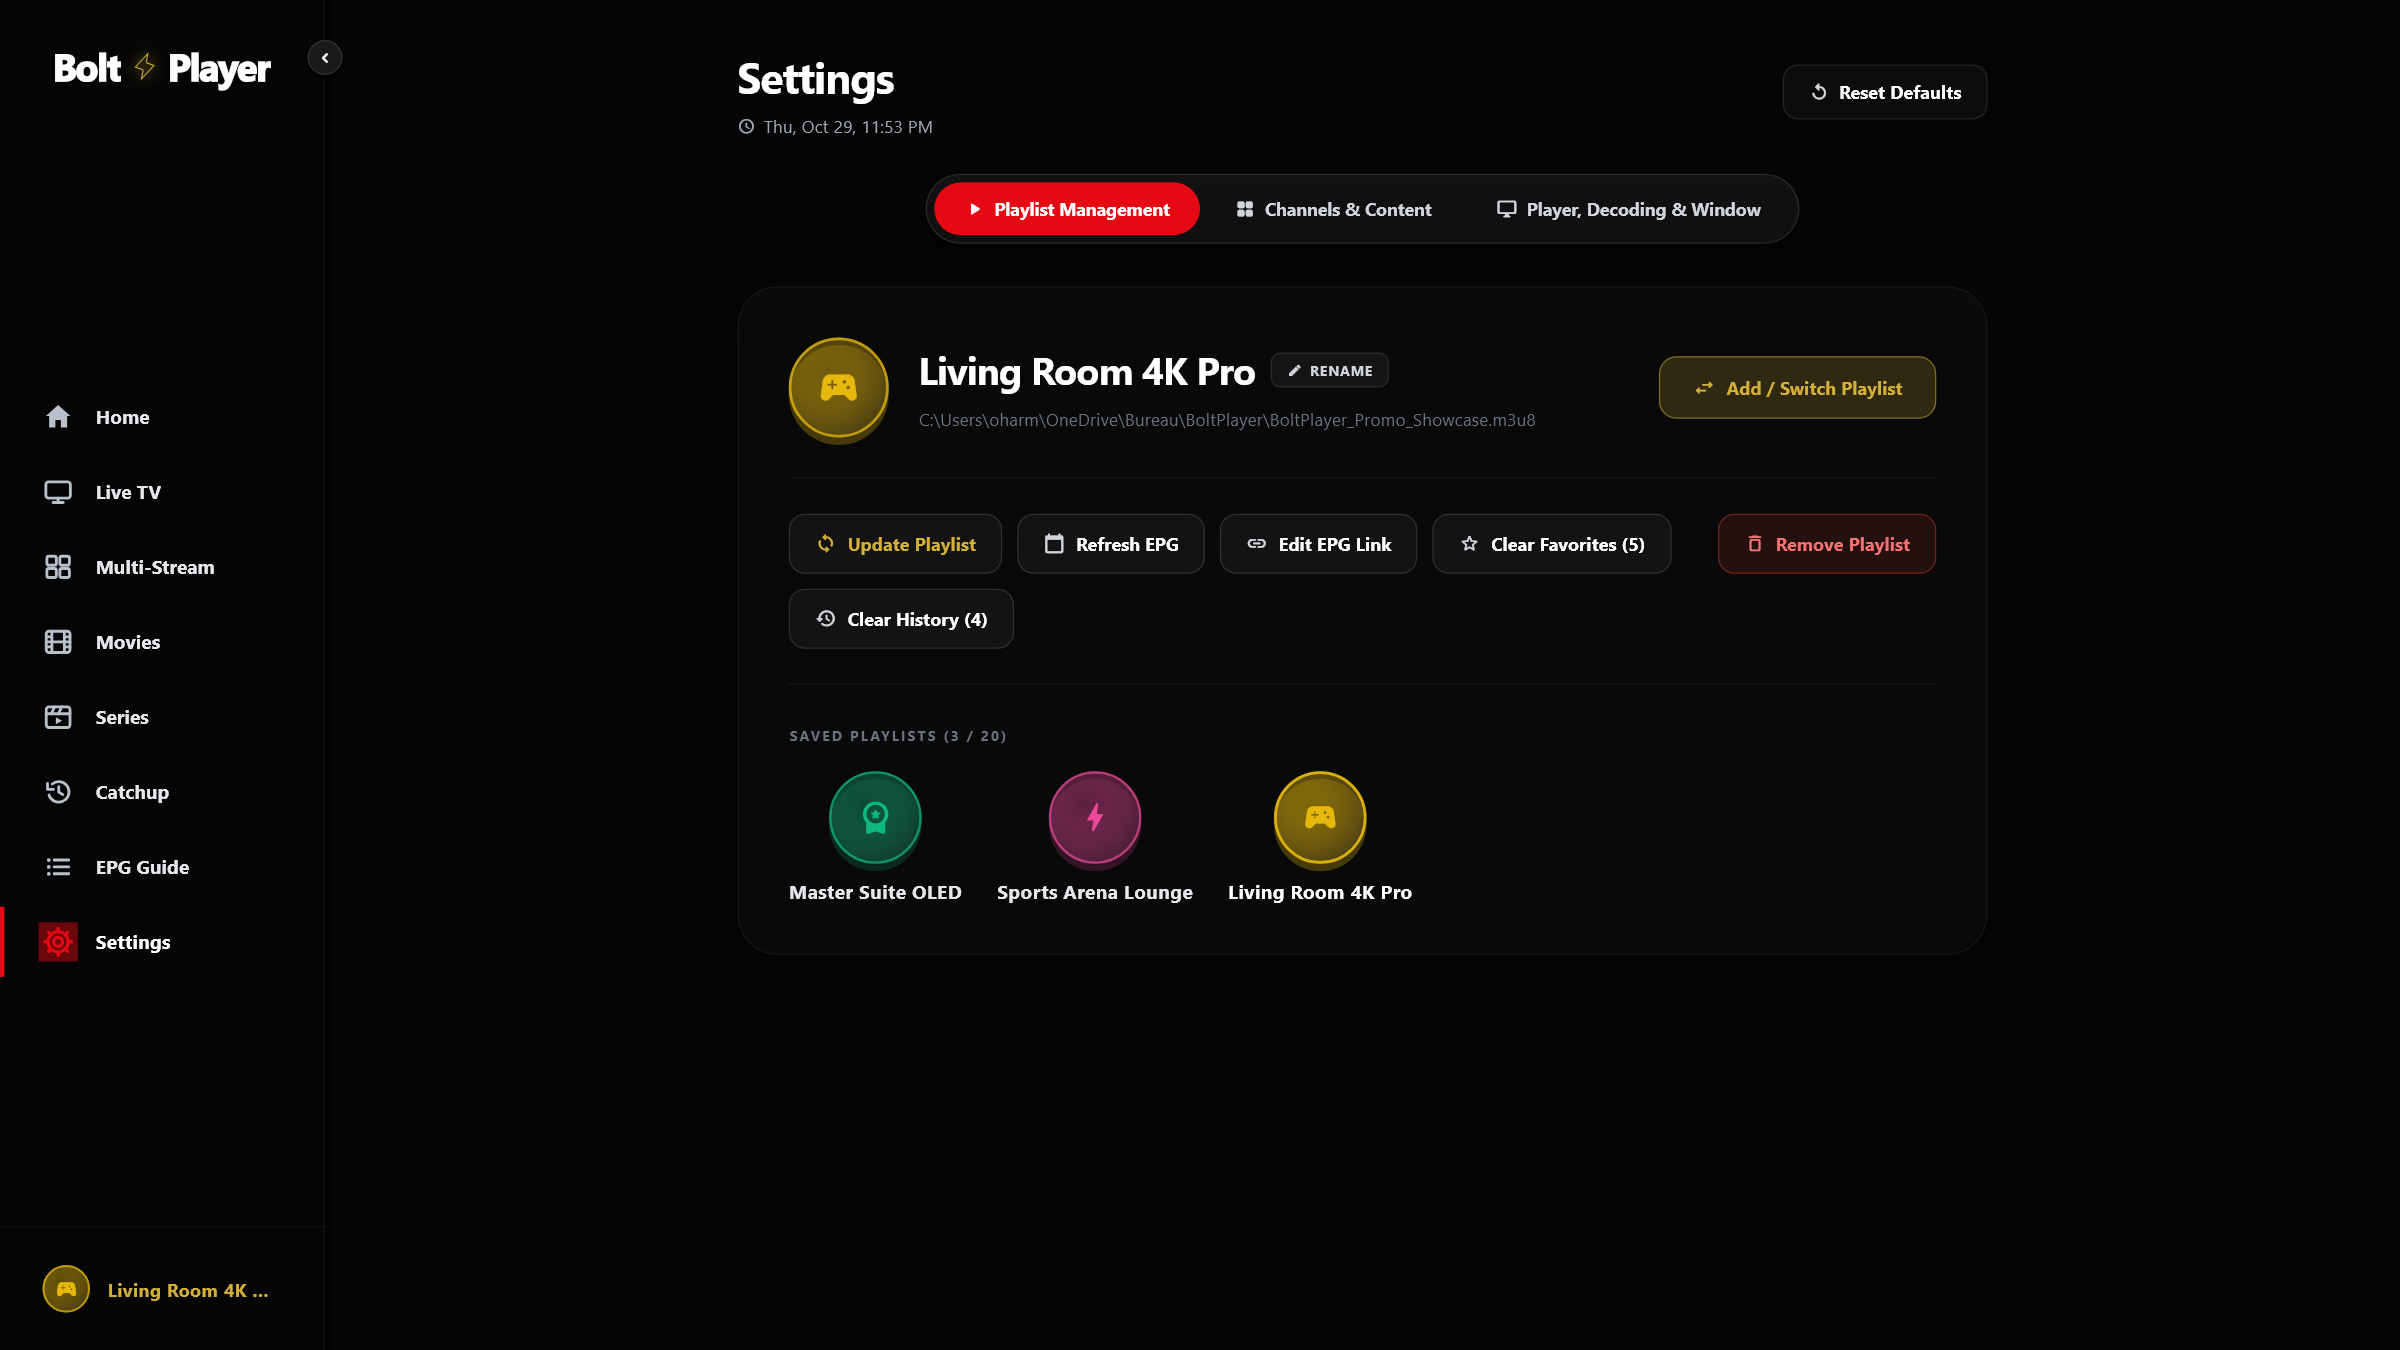Click Update Playlist
Viewport: 2400px width, 1350px height.
(895, 544)
